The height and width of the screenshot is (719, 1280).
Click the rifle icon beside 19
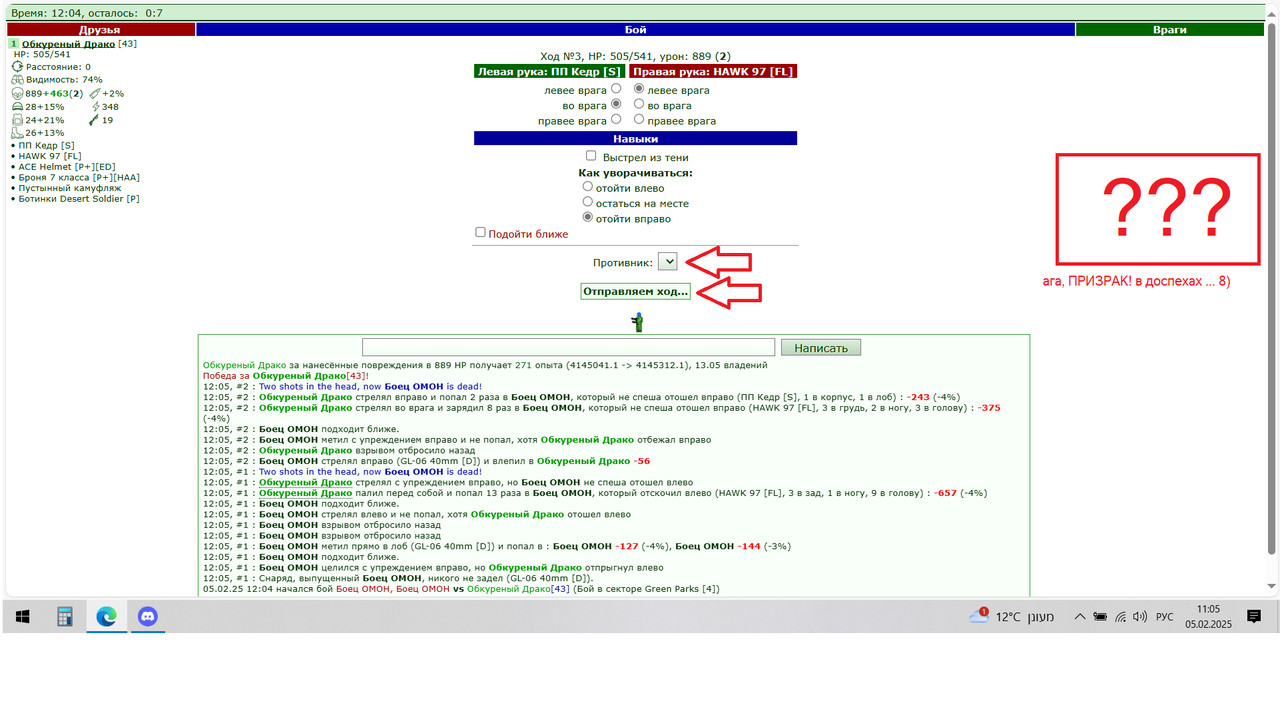pyautogui.click(x=94, y=120)
